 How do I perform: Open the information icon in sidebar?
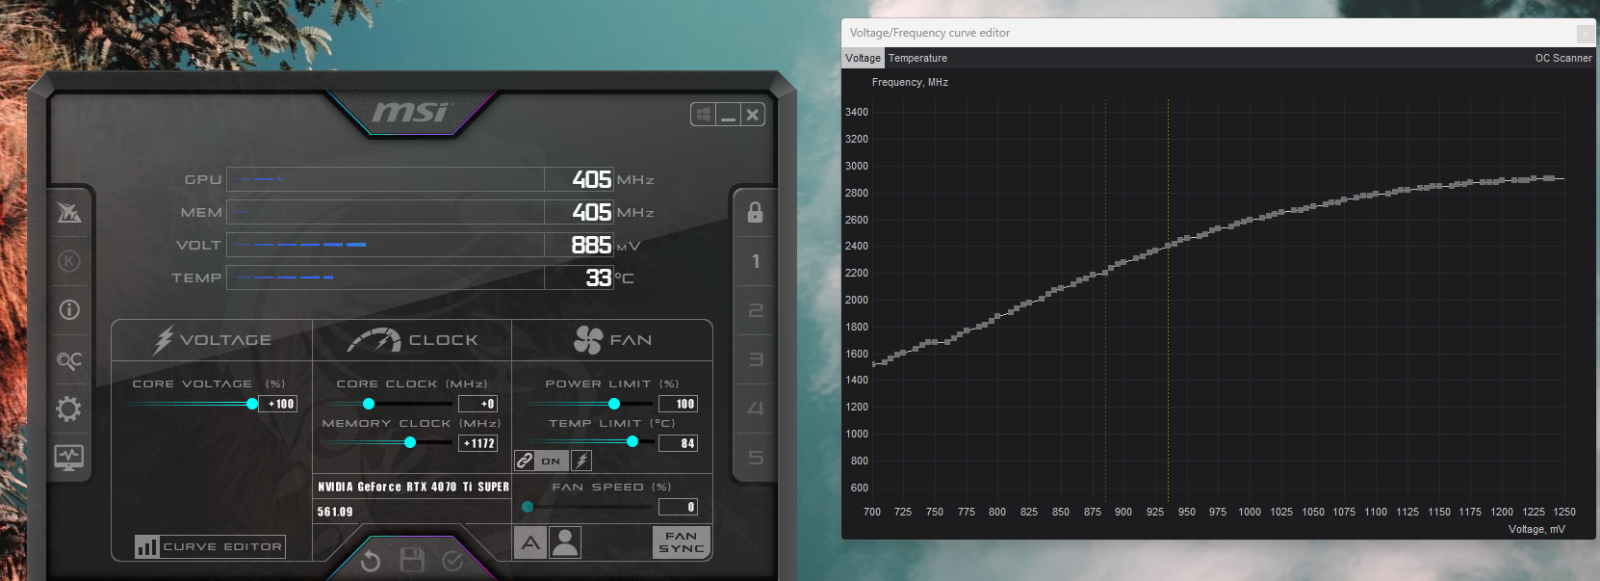point(69,310)
